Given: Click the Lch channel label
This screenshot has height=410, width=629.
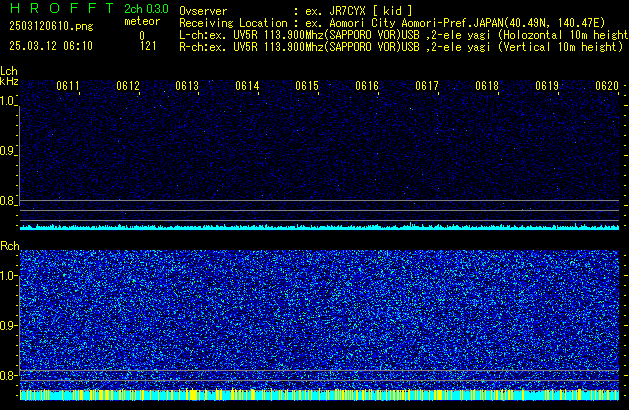Looking at the screenshot, I should [9, 71].
